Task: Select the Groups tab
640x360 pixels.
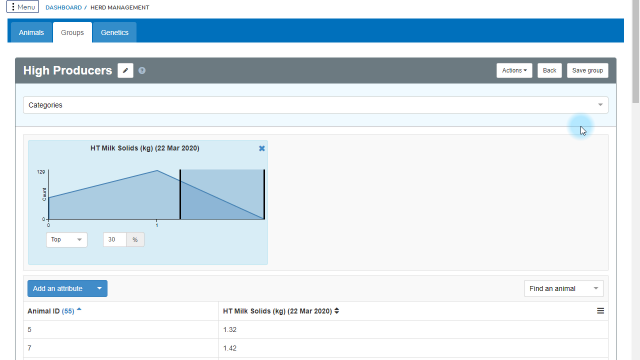Action: click(x=72, y=32)
